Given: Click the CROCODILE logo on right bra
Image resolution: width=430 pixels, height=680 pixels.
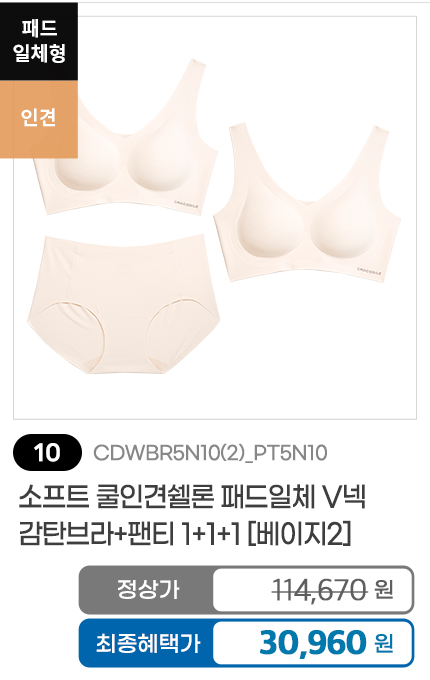Looking at the screenshot, I should [369, 271].
